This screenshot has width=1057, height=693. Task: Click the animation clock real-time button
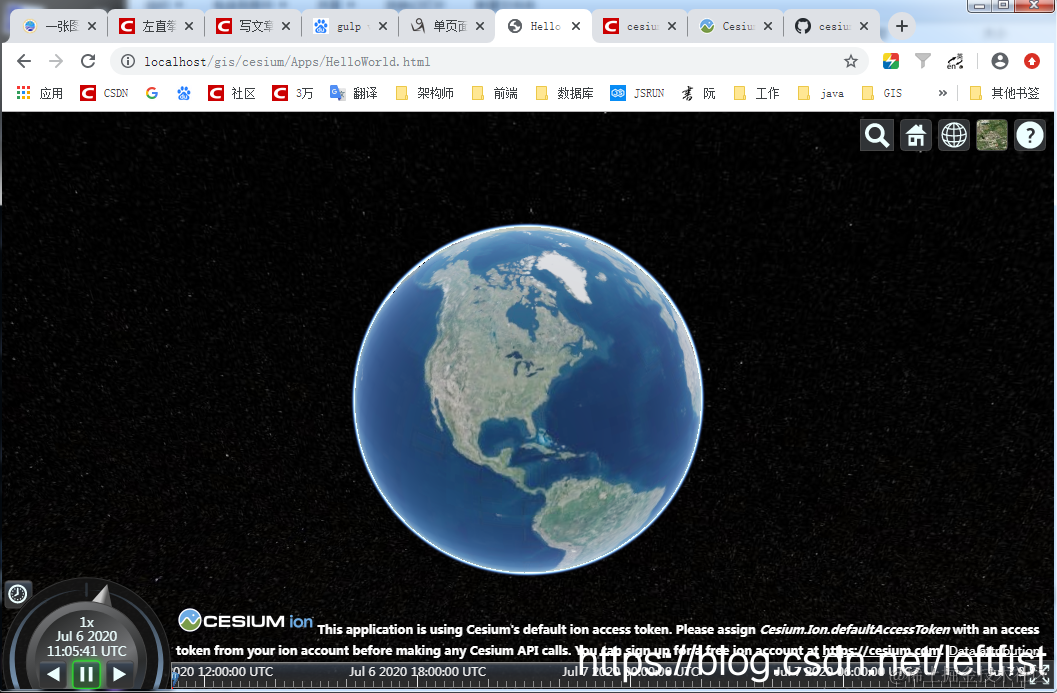pyautogui.click(x=18, y=594)
